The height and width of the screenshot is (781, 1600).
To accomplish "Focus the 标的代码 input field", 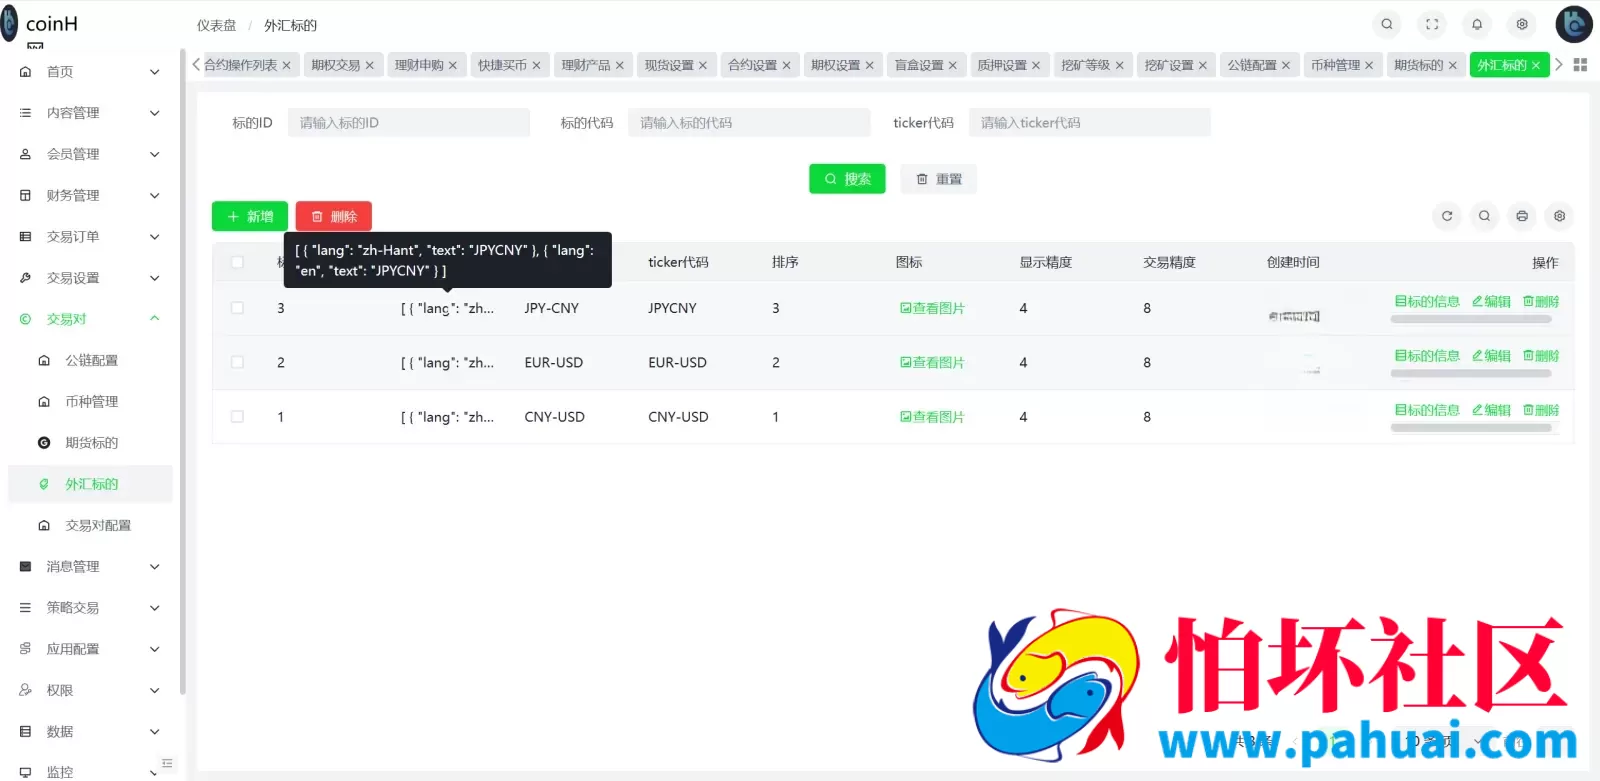I will [749, 123].
